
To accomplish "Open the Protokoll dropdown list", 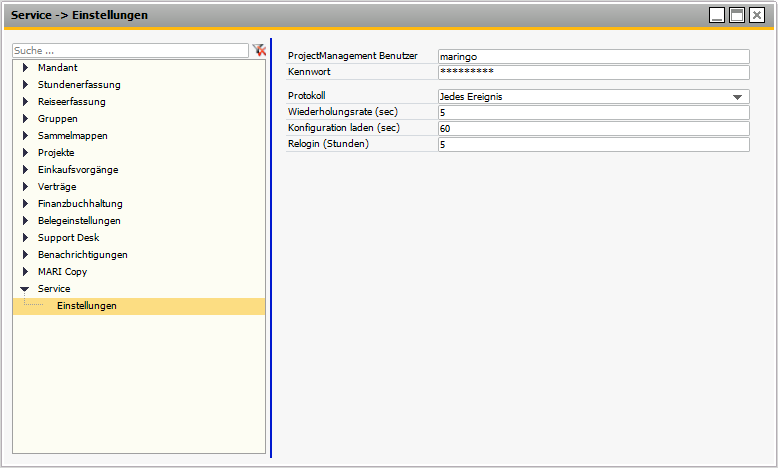I will [738, 96].
